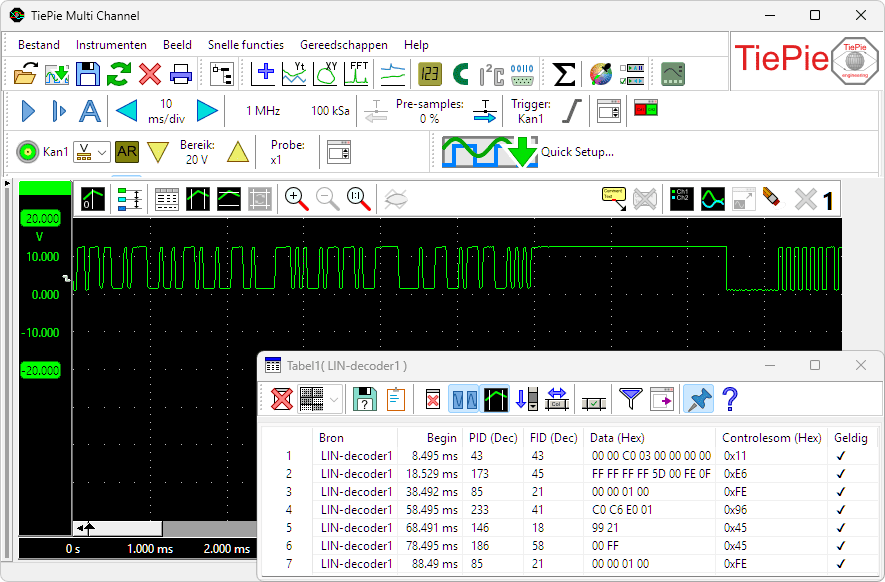Click Pre-samples 0 % setting
885x582 pixels.
(430, 111)
